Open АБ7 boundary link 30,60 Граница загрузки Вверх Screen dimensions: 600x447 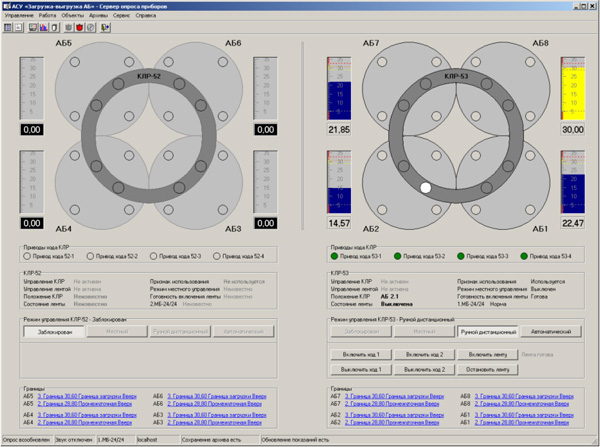392,396
